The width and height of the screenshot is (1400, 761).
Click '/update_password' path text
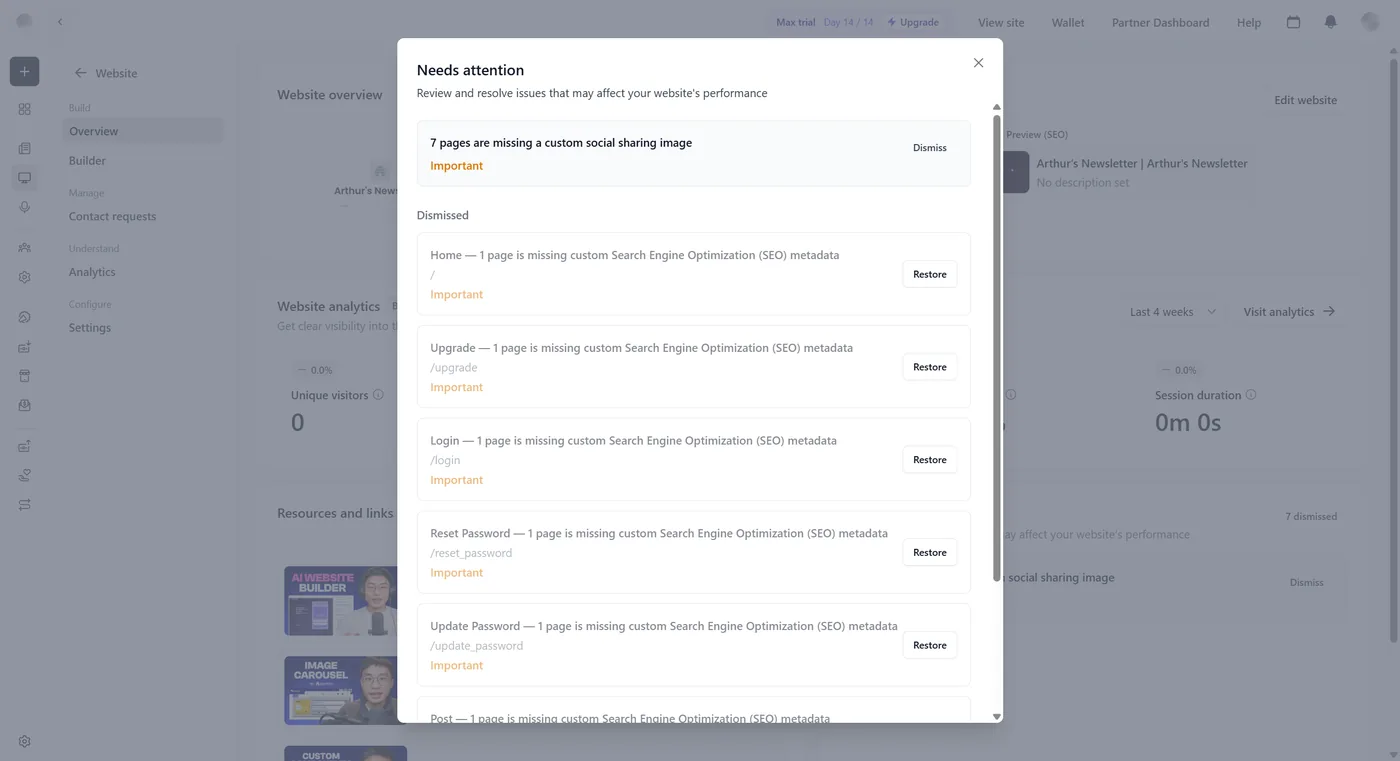(x=477, y=646)
